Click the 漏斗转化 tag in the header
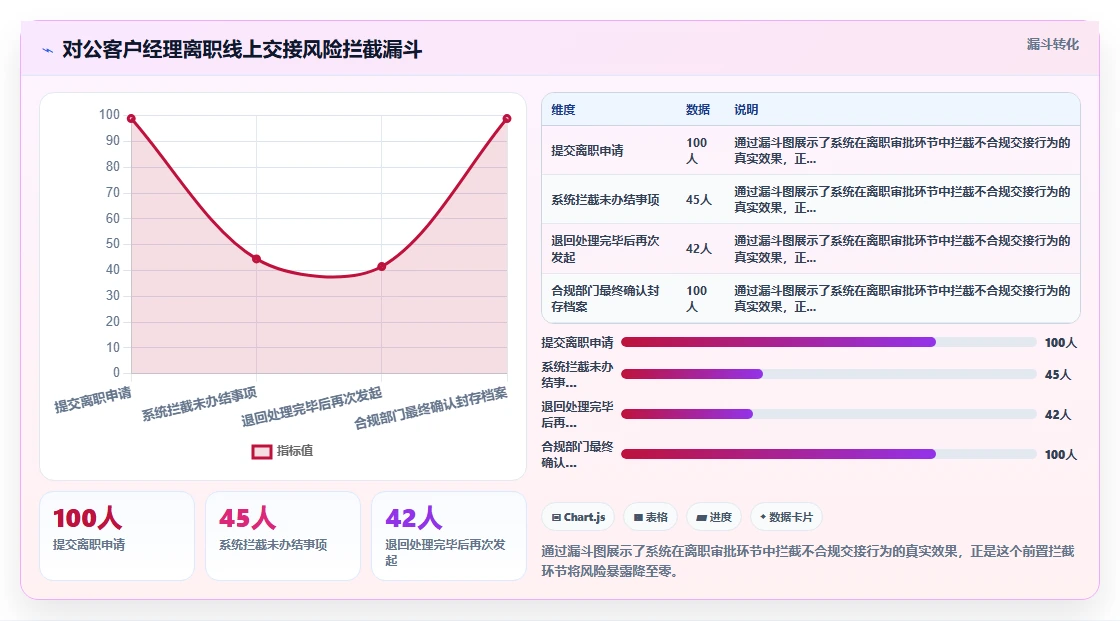Viewport: 1120px width, 621px height. coord(1052,44)
